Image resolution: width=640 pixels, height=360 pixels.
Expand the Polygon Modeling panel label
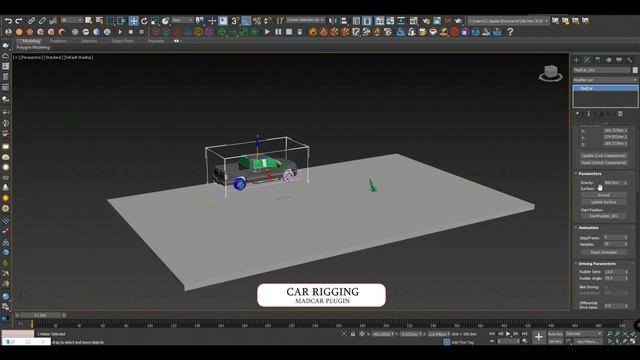click(x=33, y=47)
